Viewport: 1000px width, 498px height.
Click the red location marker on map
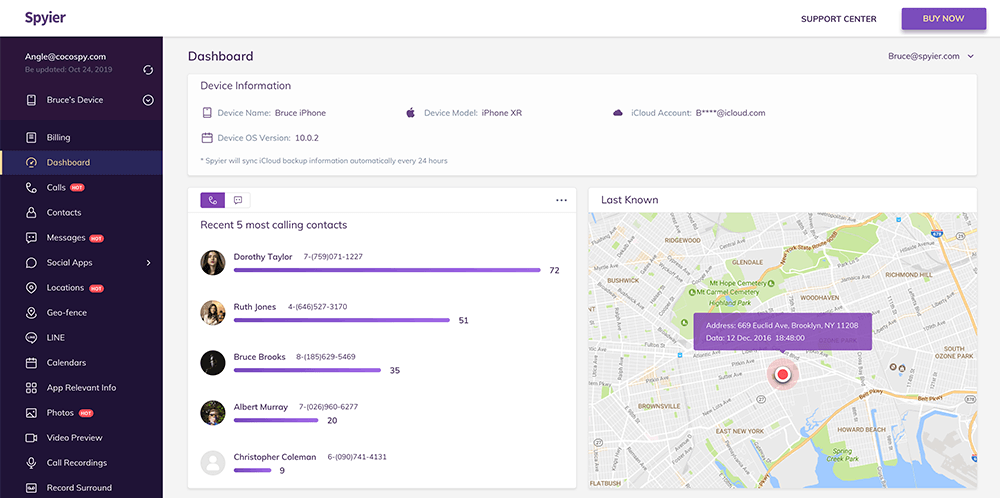point(783,376)
